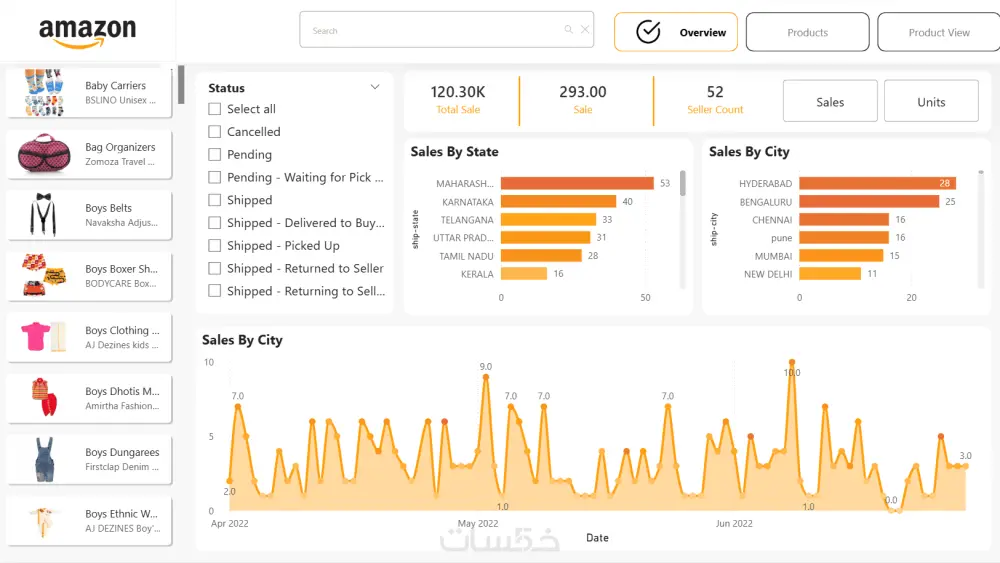Check the Cancelled status checkbox

215,132
